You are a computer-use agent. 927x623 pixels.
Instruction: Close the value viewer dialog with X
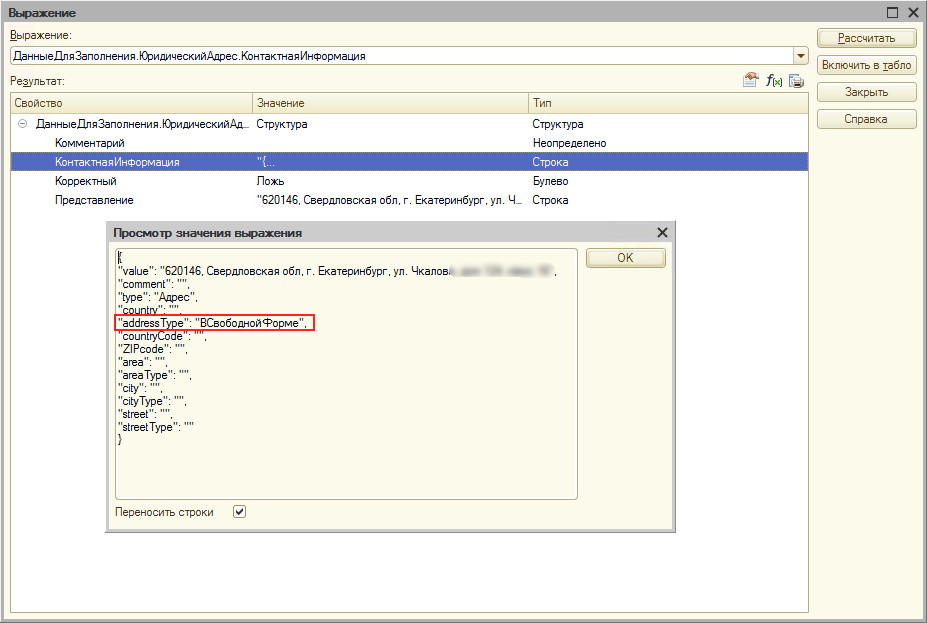(662, 233)
